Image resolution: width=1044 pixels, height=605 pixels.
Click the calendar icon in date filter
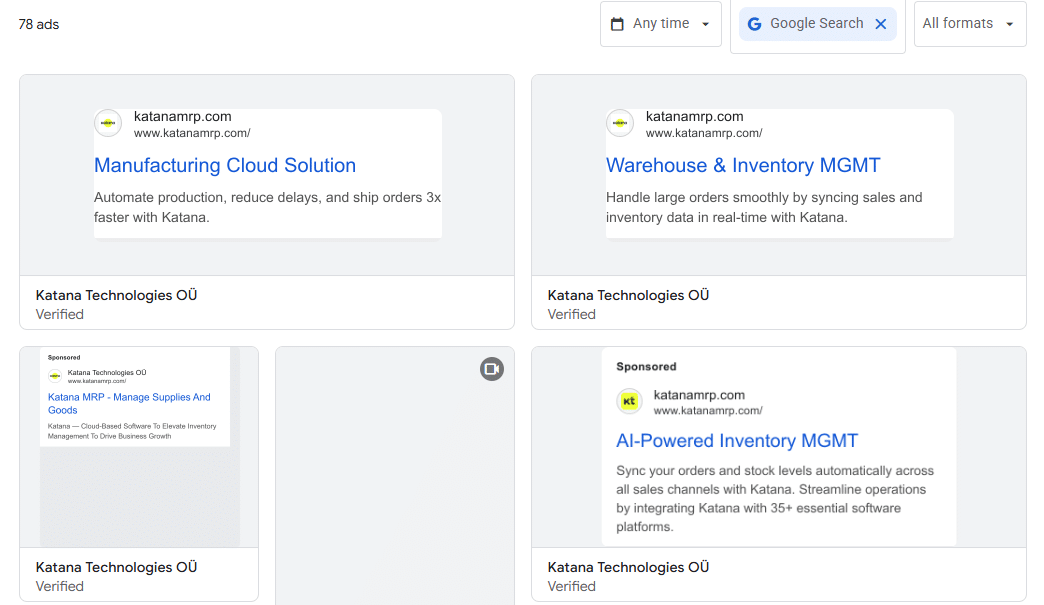coord(617,24)
